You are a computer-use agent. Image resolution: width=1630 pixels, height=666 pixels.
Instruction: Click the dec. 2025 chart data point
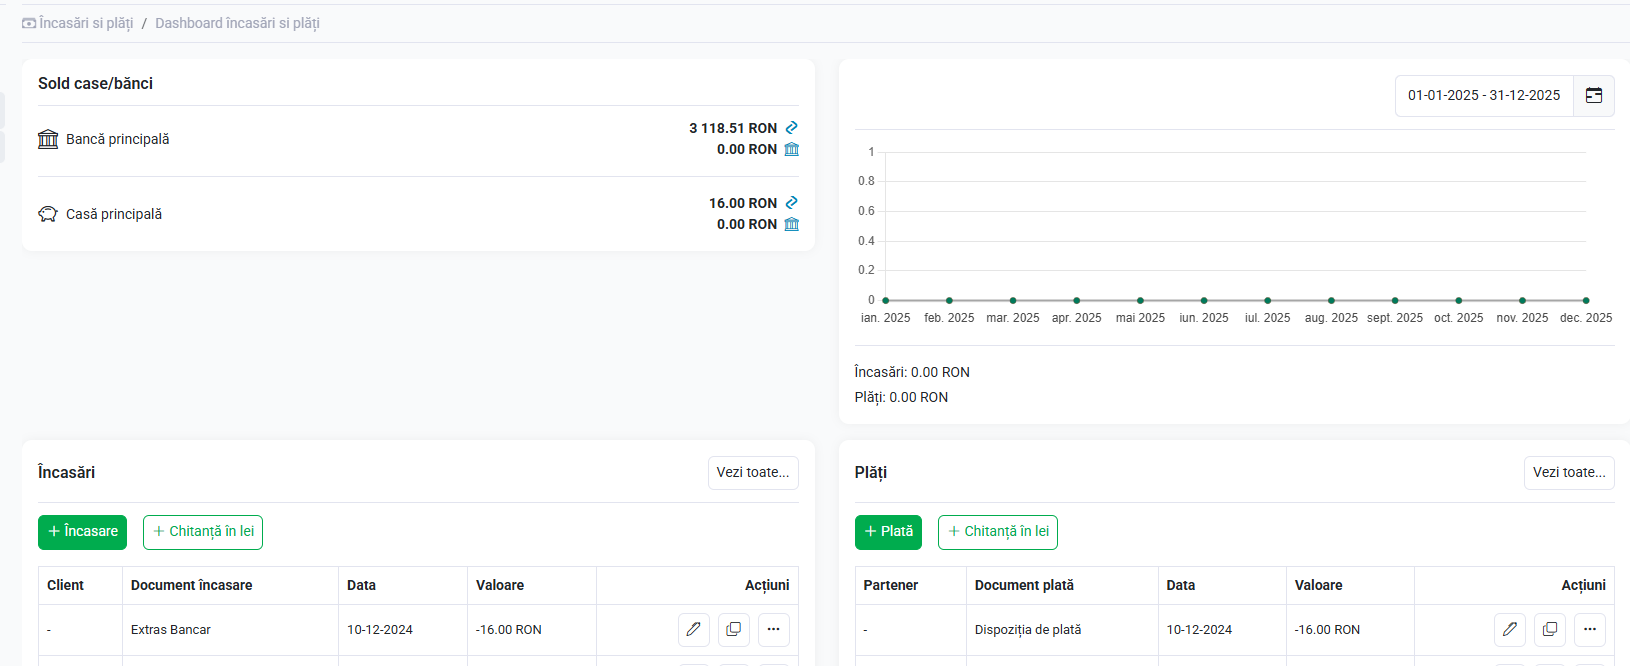click(1586, 300)
